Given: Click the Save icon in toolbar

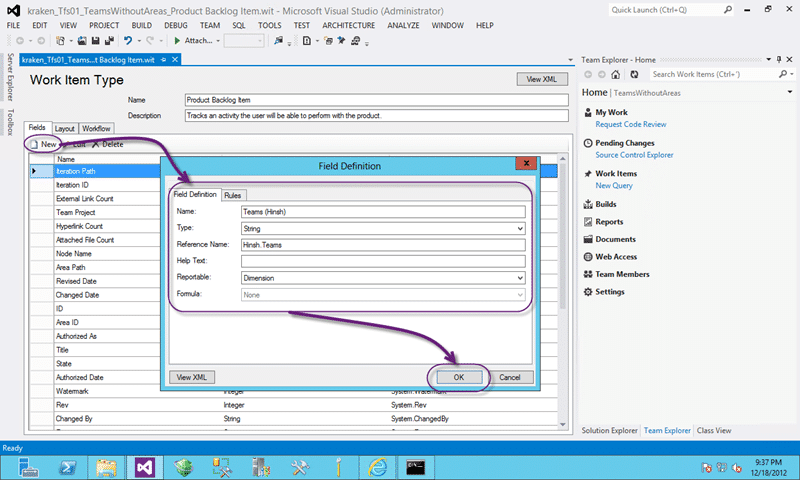Looking at the screenshot, I should click(95, 41).
